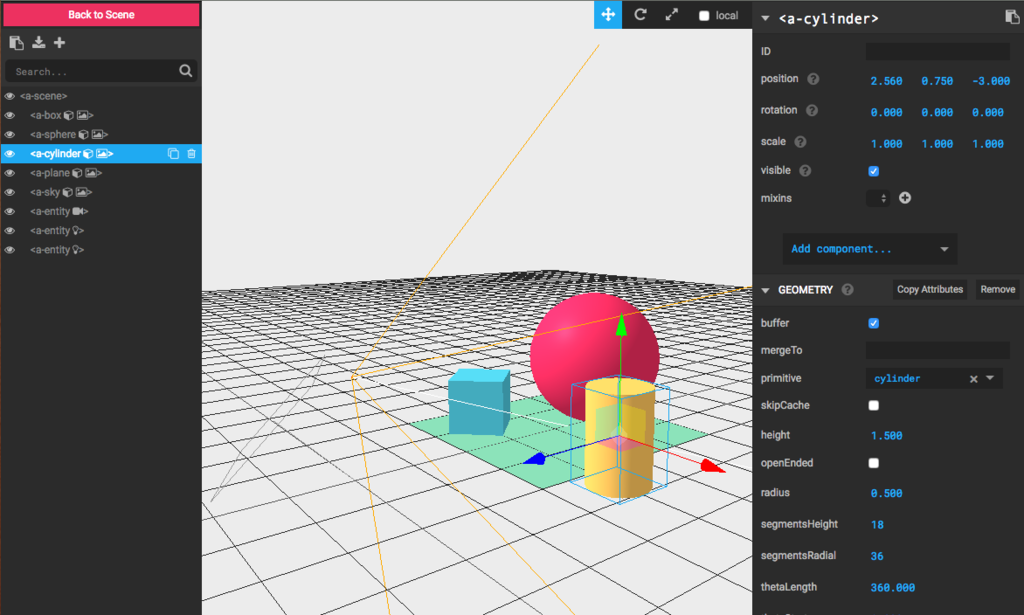Click geometry cube icon on a-plane row
The width and height of the screenshot is (1024, 615).
click(x=77, y=173)
